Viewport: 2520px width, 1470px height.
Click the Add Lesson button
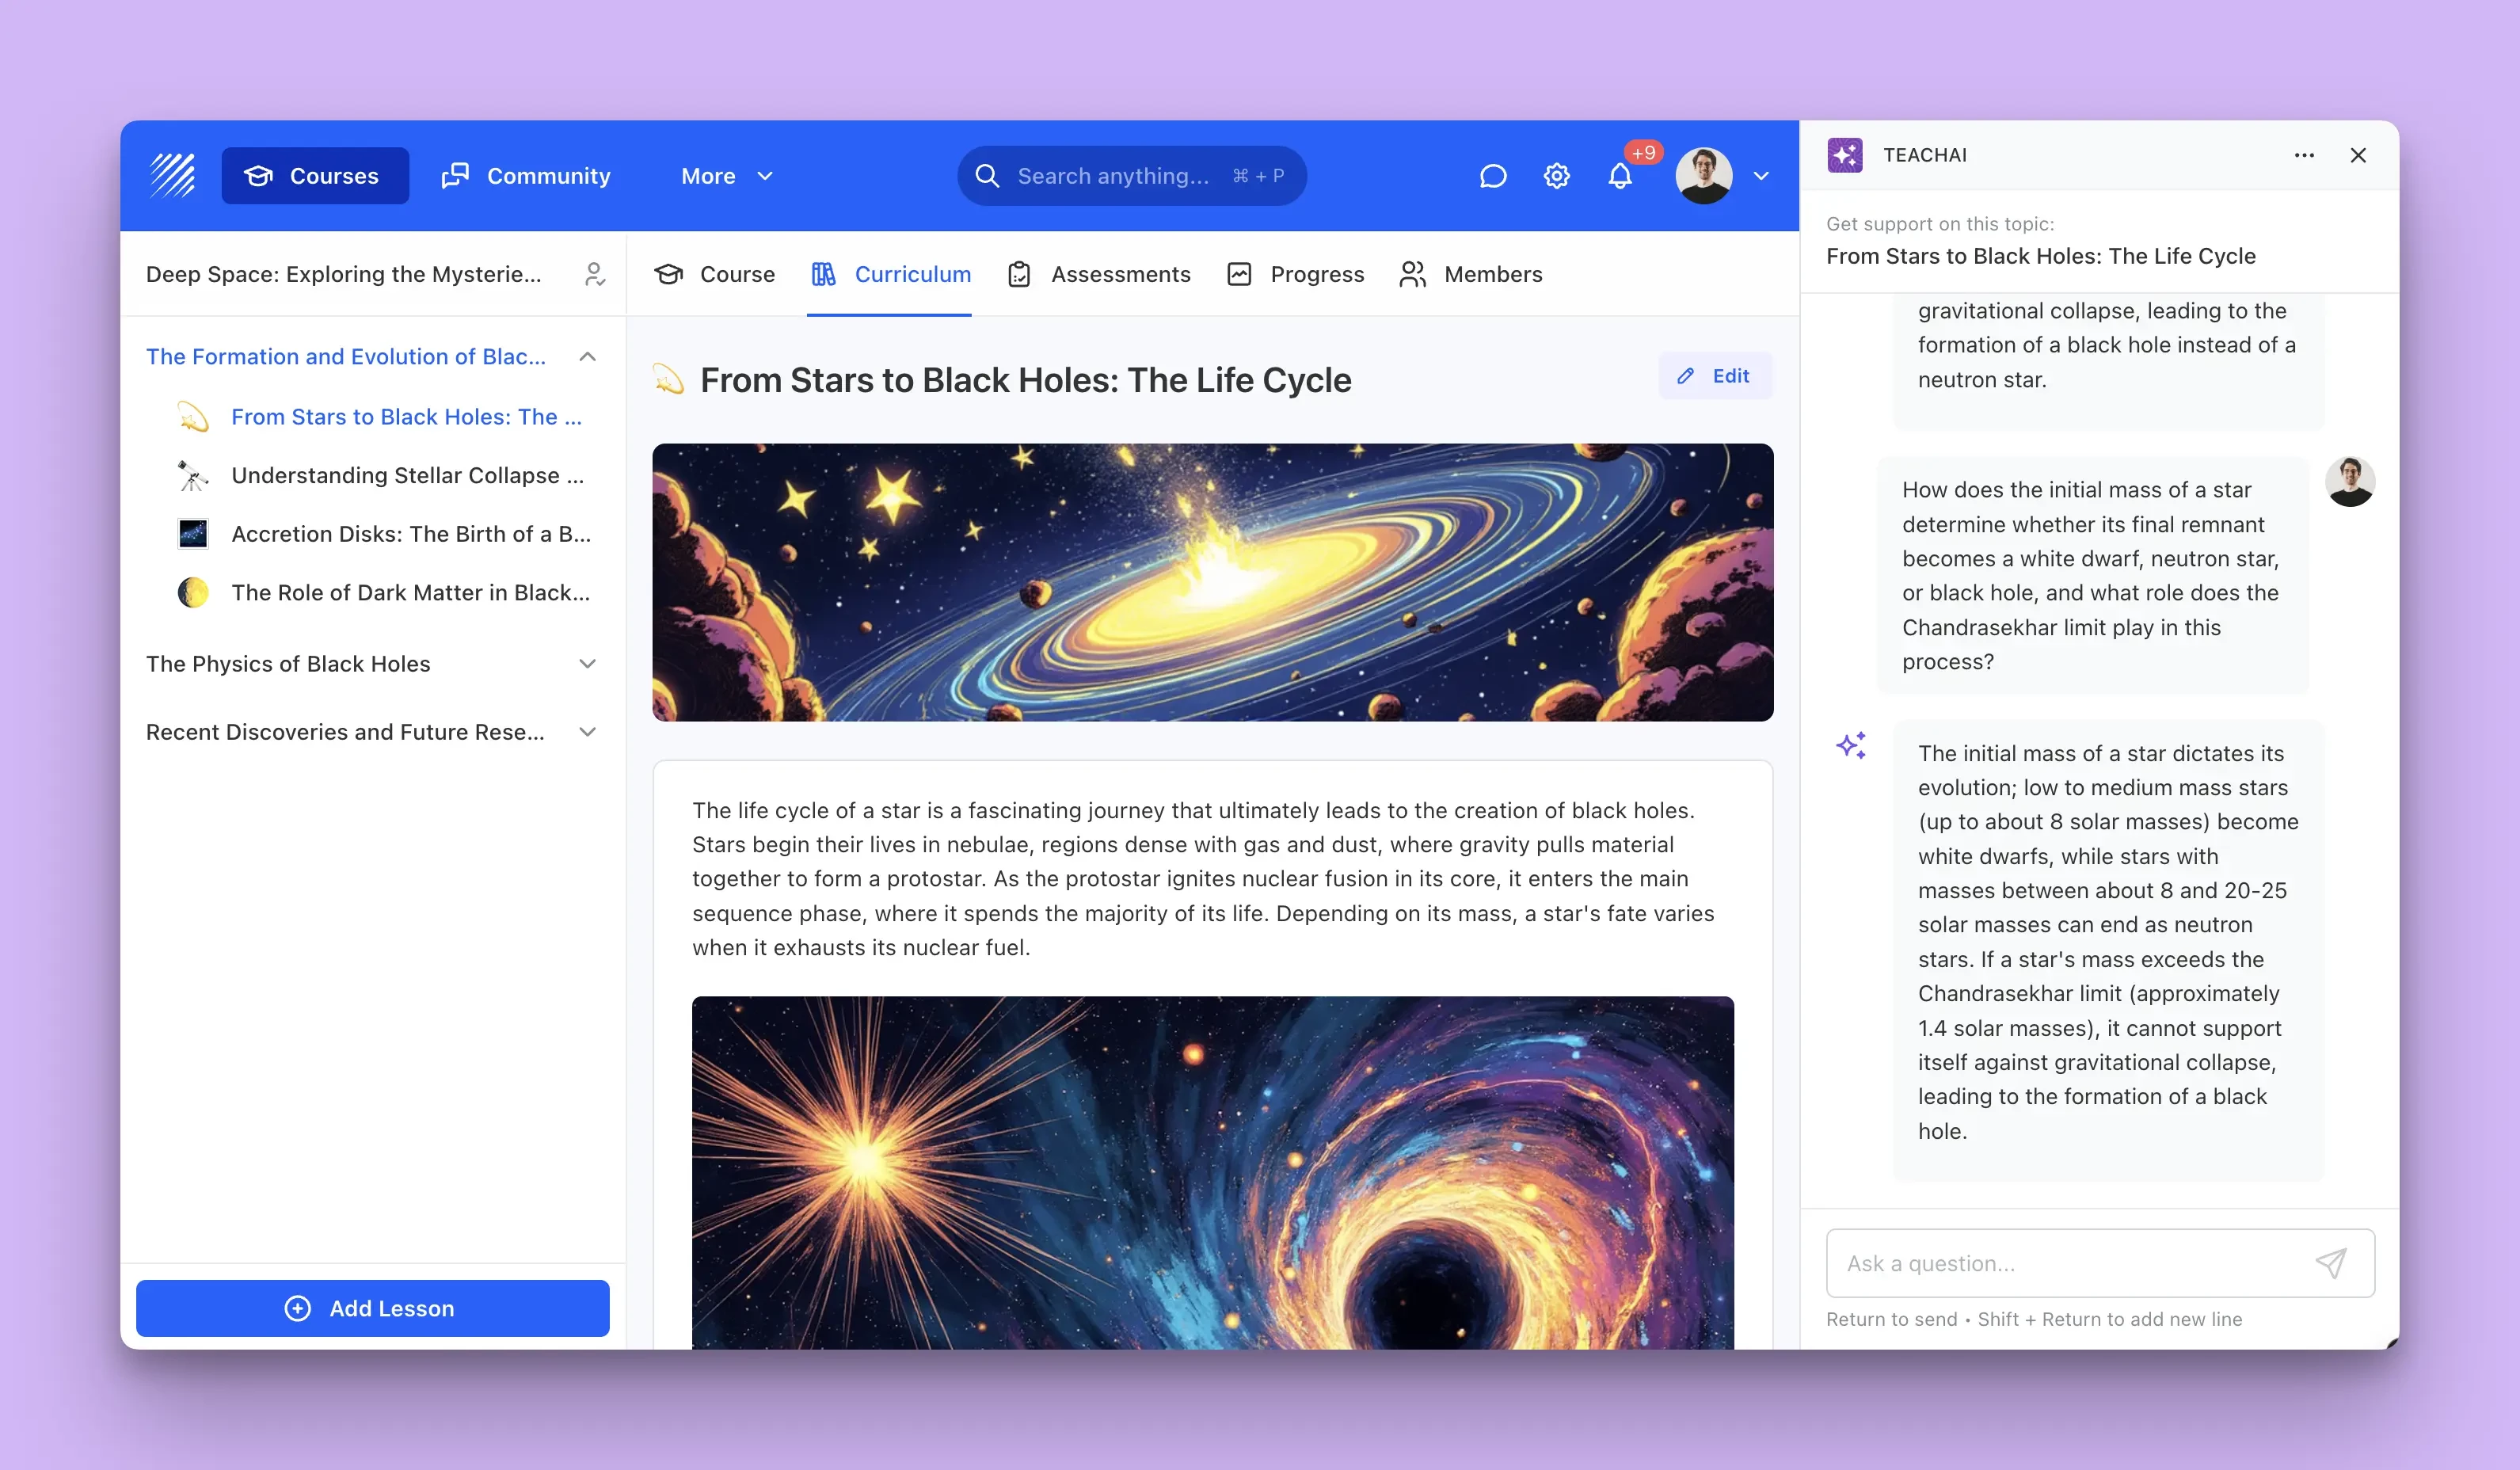[372, 1308]
